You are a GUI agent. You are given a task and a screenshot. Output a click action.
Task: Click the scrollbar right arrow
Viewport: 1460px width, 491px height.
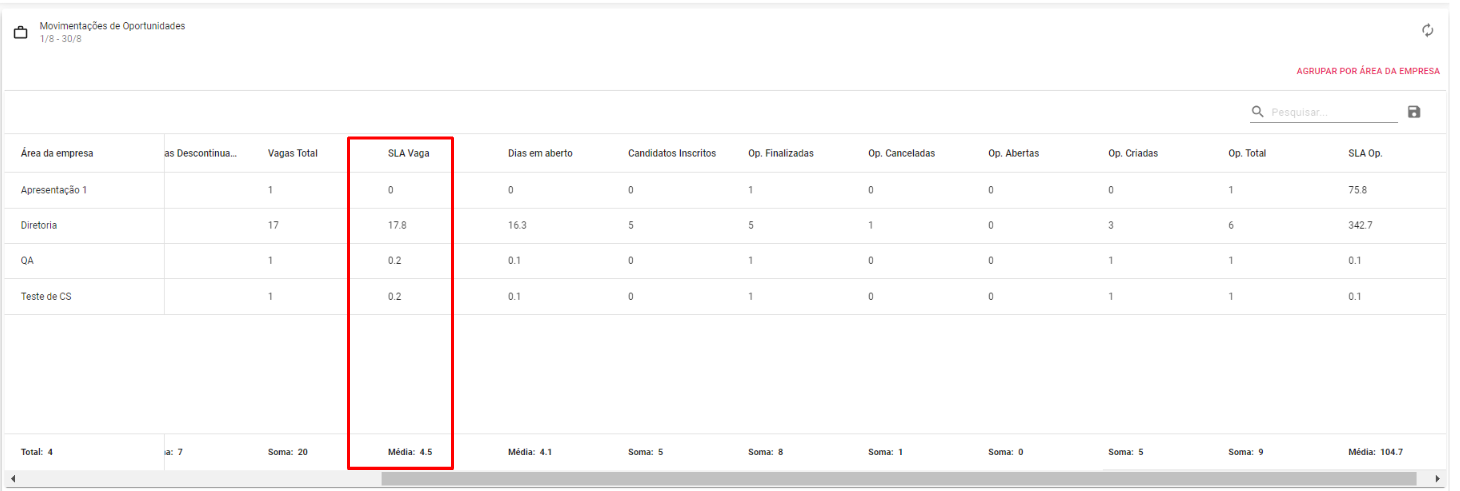click(x=1438, y=479)
